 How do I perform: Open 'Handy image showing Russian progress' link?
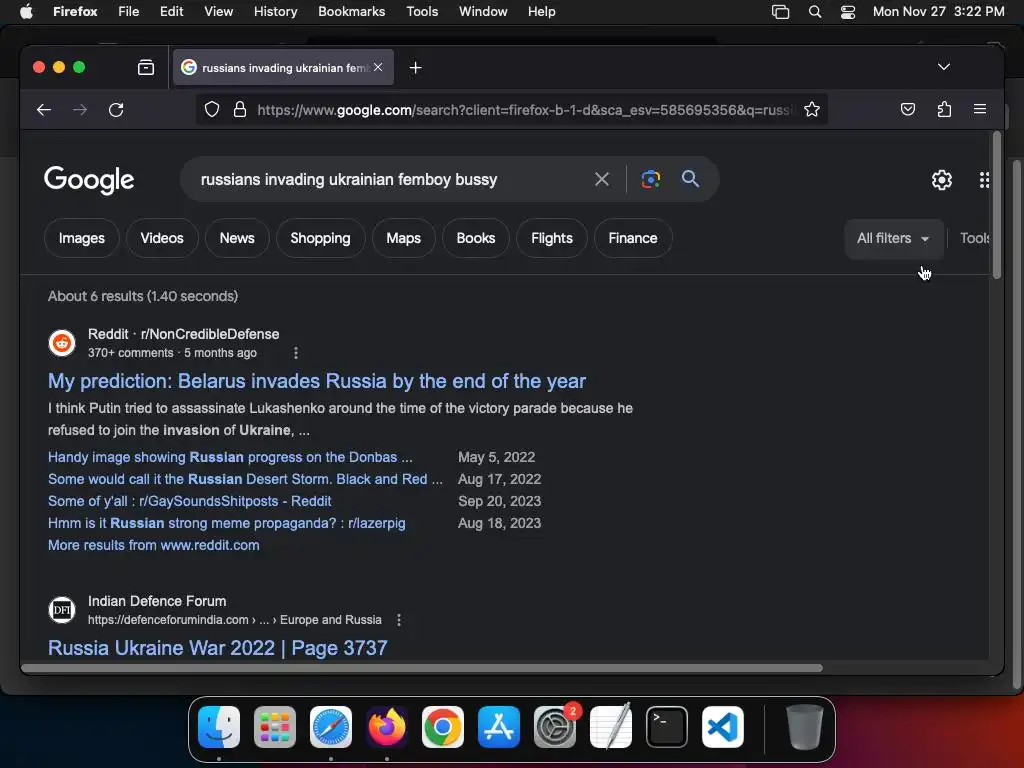[x=230, y=457]
